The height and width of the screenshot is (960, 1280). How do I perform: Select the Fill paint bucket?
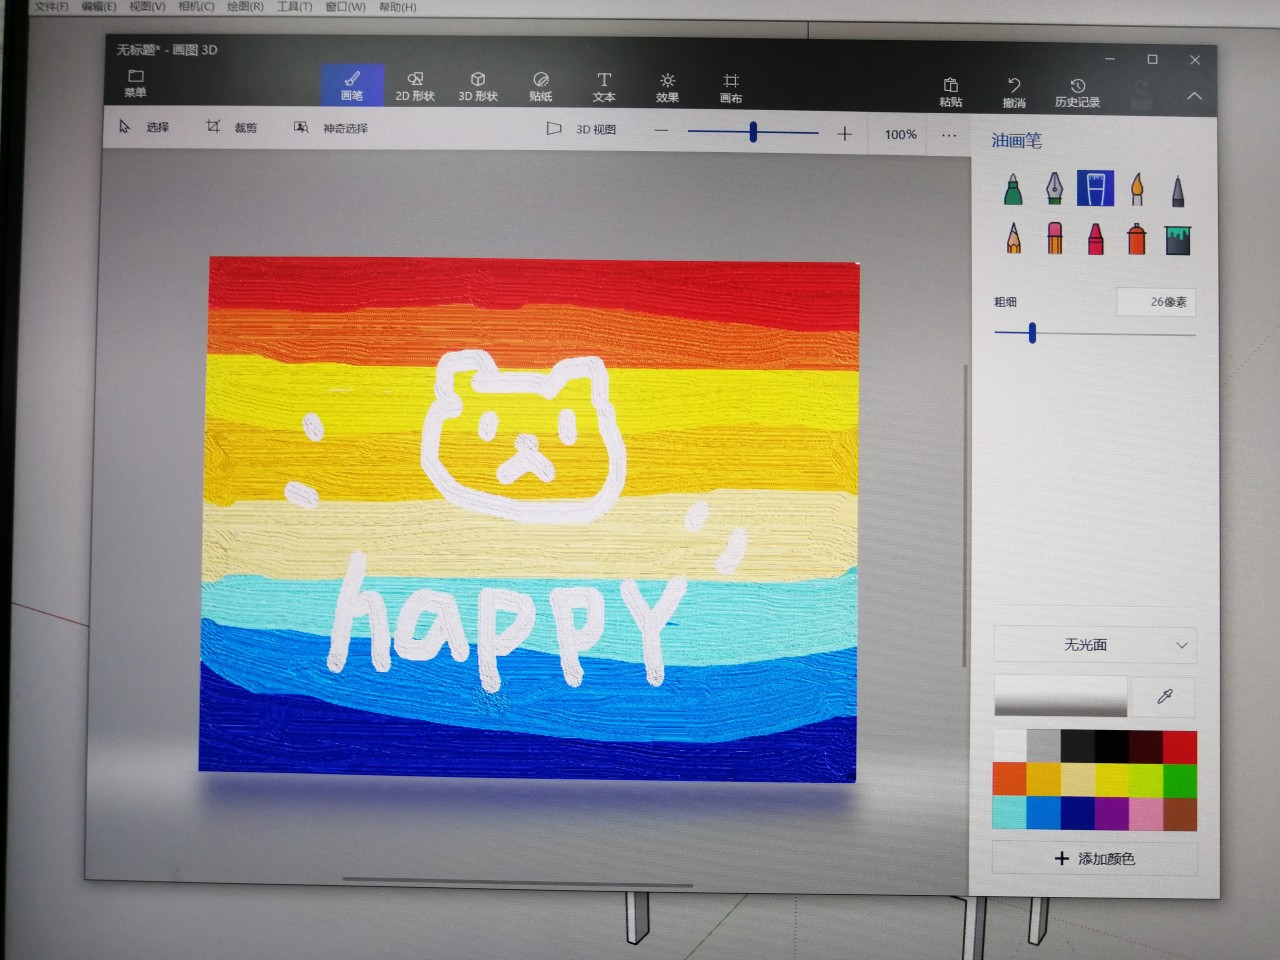[1178, 240]
